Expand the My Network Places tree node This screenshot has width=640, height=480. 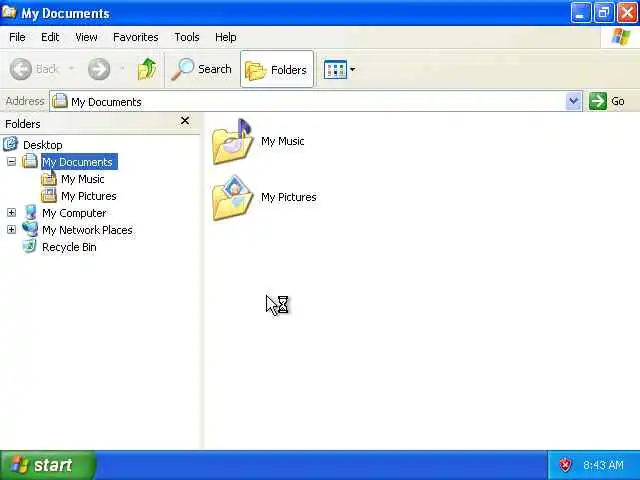[x=11, y=230]
